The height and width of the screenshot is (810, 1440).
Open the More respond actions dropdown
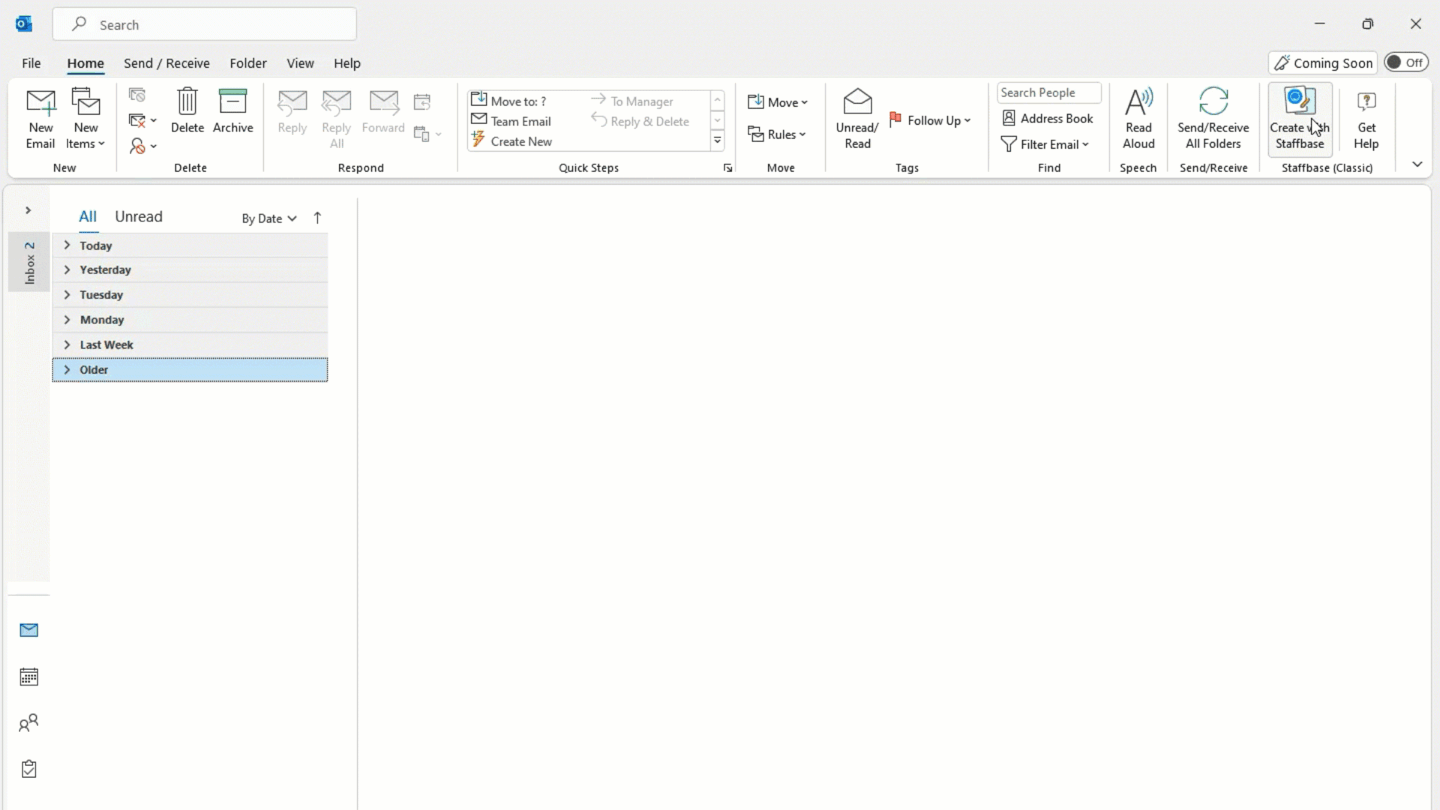click(427, 134)
